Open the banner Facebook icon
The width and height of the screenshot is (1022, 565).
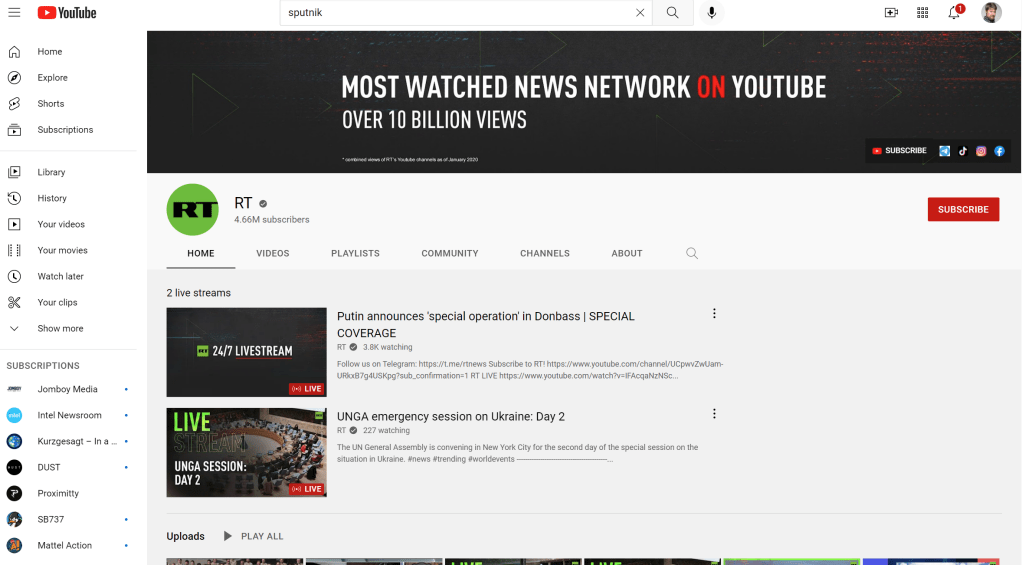(999, 151)
